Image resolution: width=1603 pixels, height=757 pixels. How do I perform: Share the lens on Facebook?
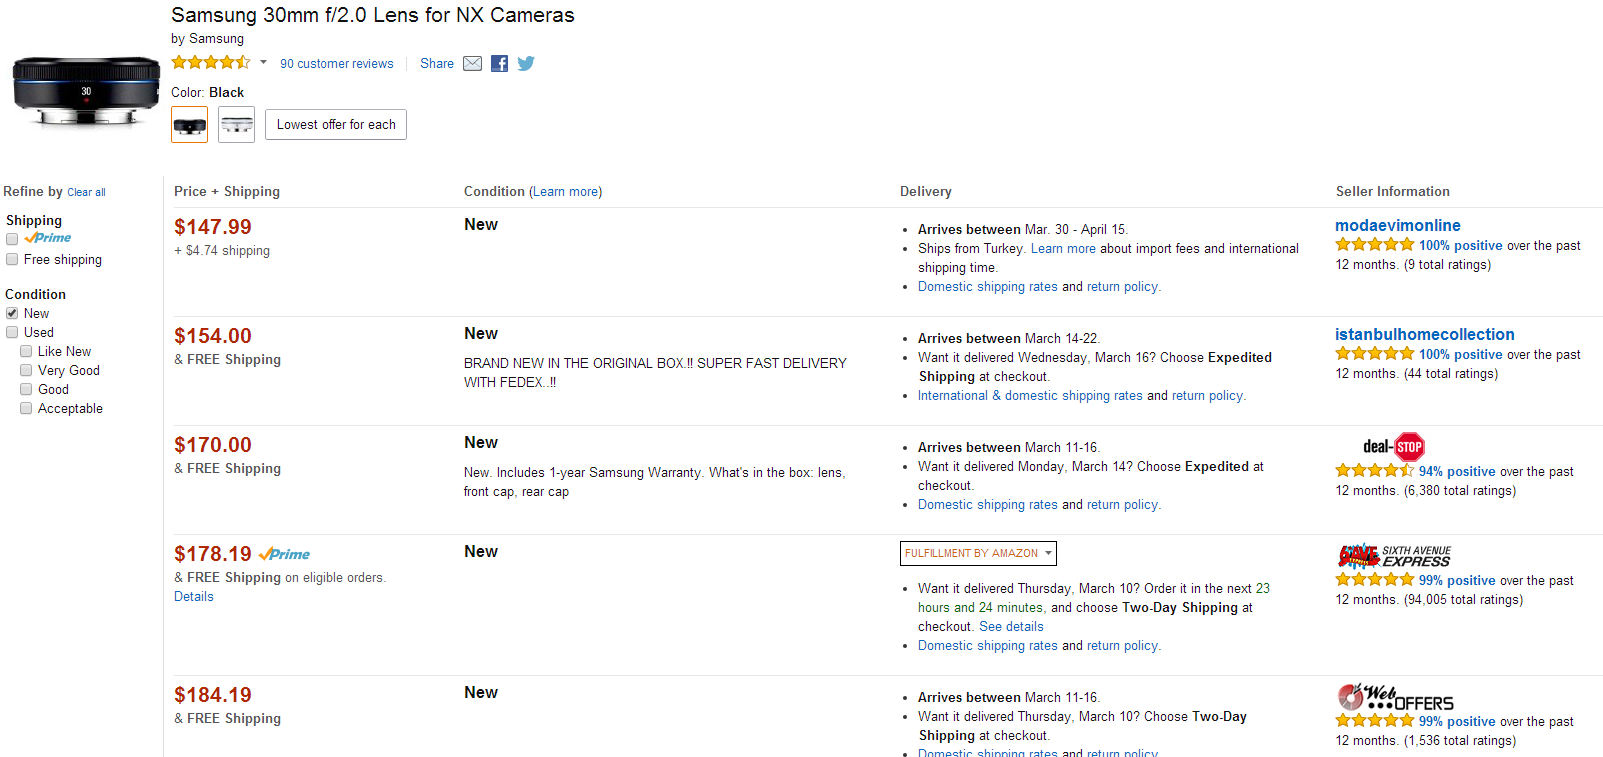click(x=499, y=64)
